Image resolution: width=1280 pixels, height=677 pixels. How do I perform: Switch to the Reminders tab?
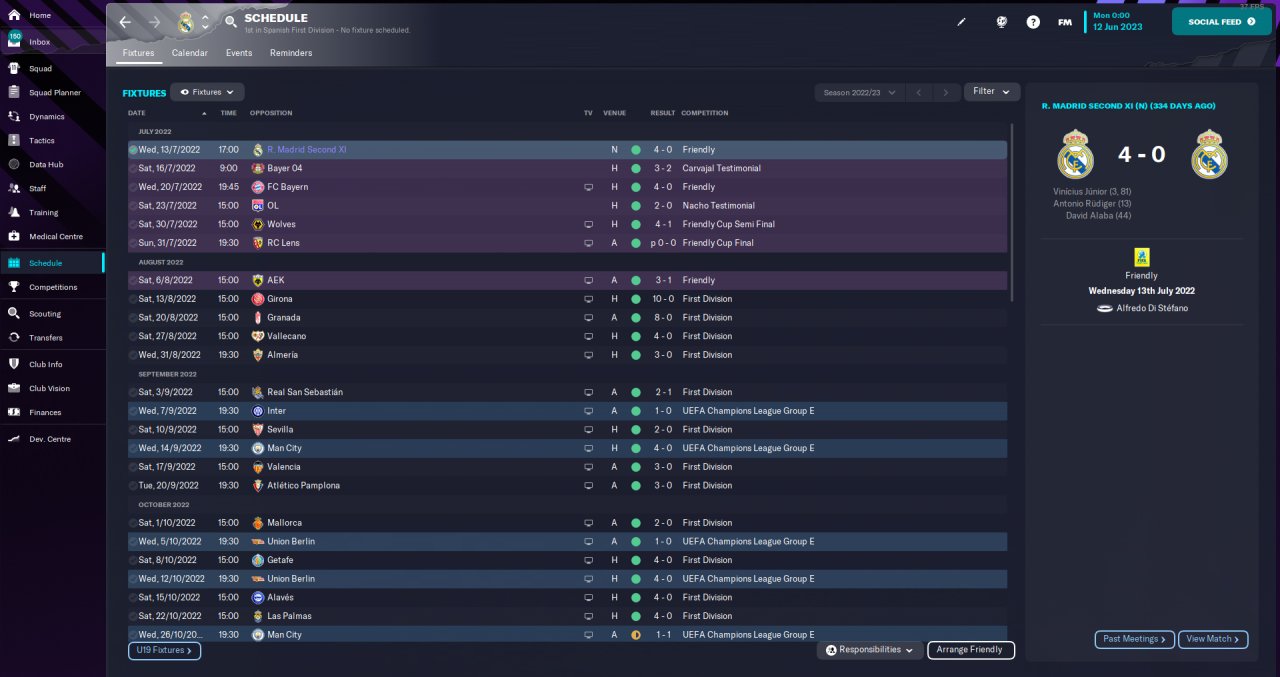291,53
